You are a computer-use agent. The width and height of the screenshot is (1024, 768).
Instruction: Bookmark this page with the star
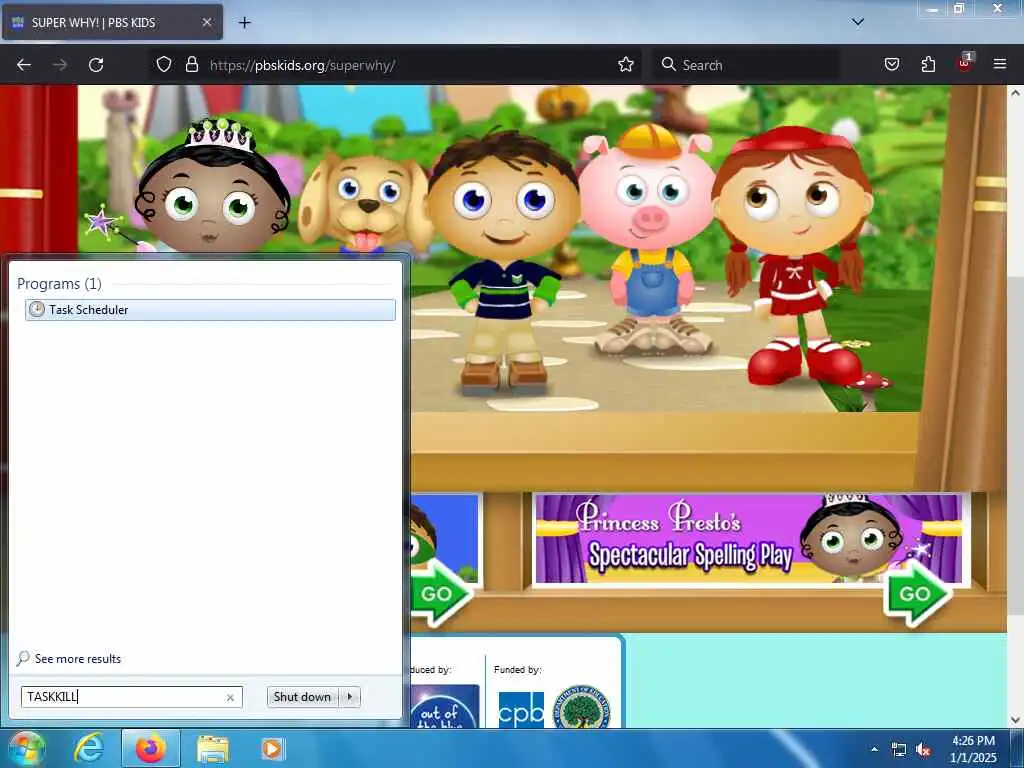626,65
